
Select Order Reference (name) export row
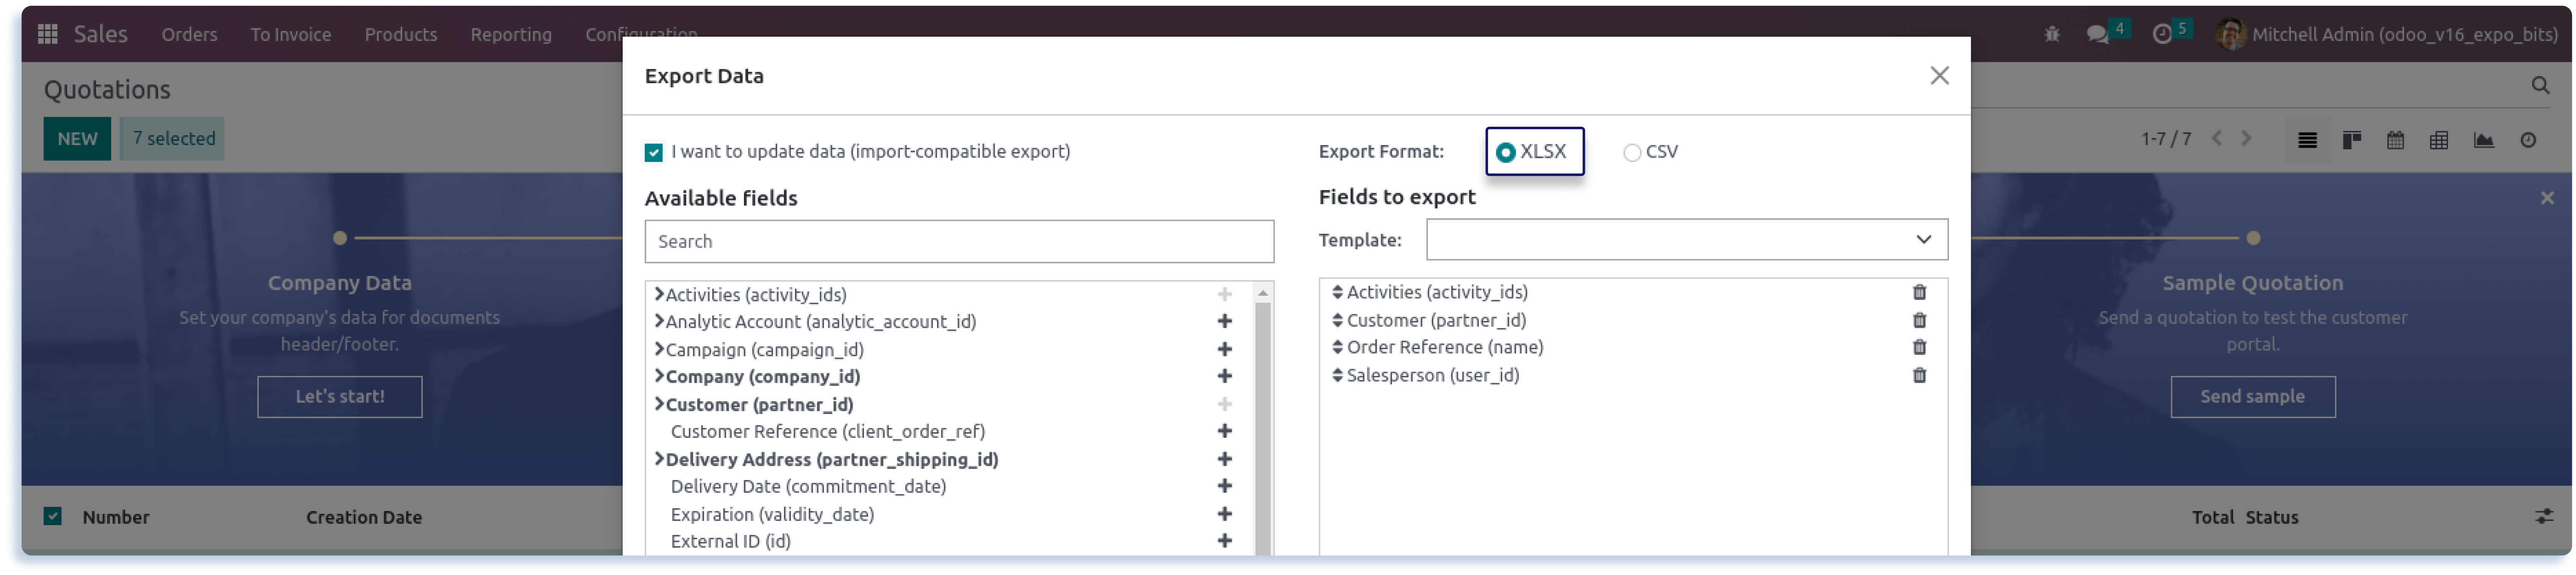pos(1445,348)
